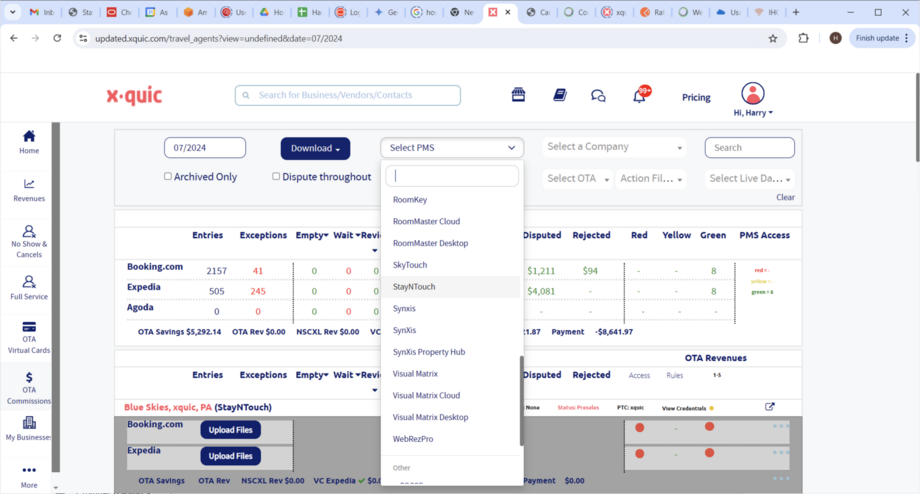Open browser extensions puzzle icon
The image size is (920, 494).
click(x=803, y=38)
